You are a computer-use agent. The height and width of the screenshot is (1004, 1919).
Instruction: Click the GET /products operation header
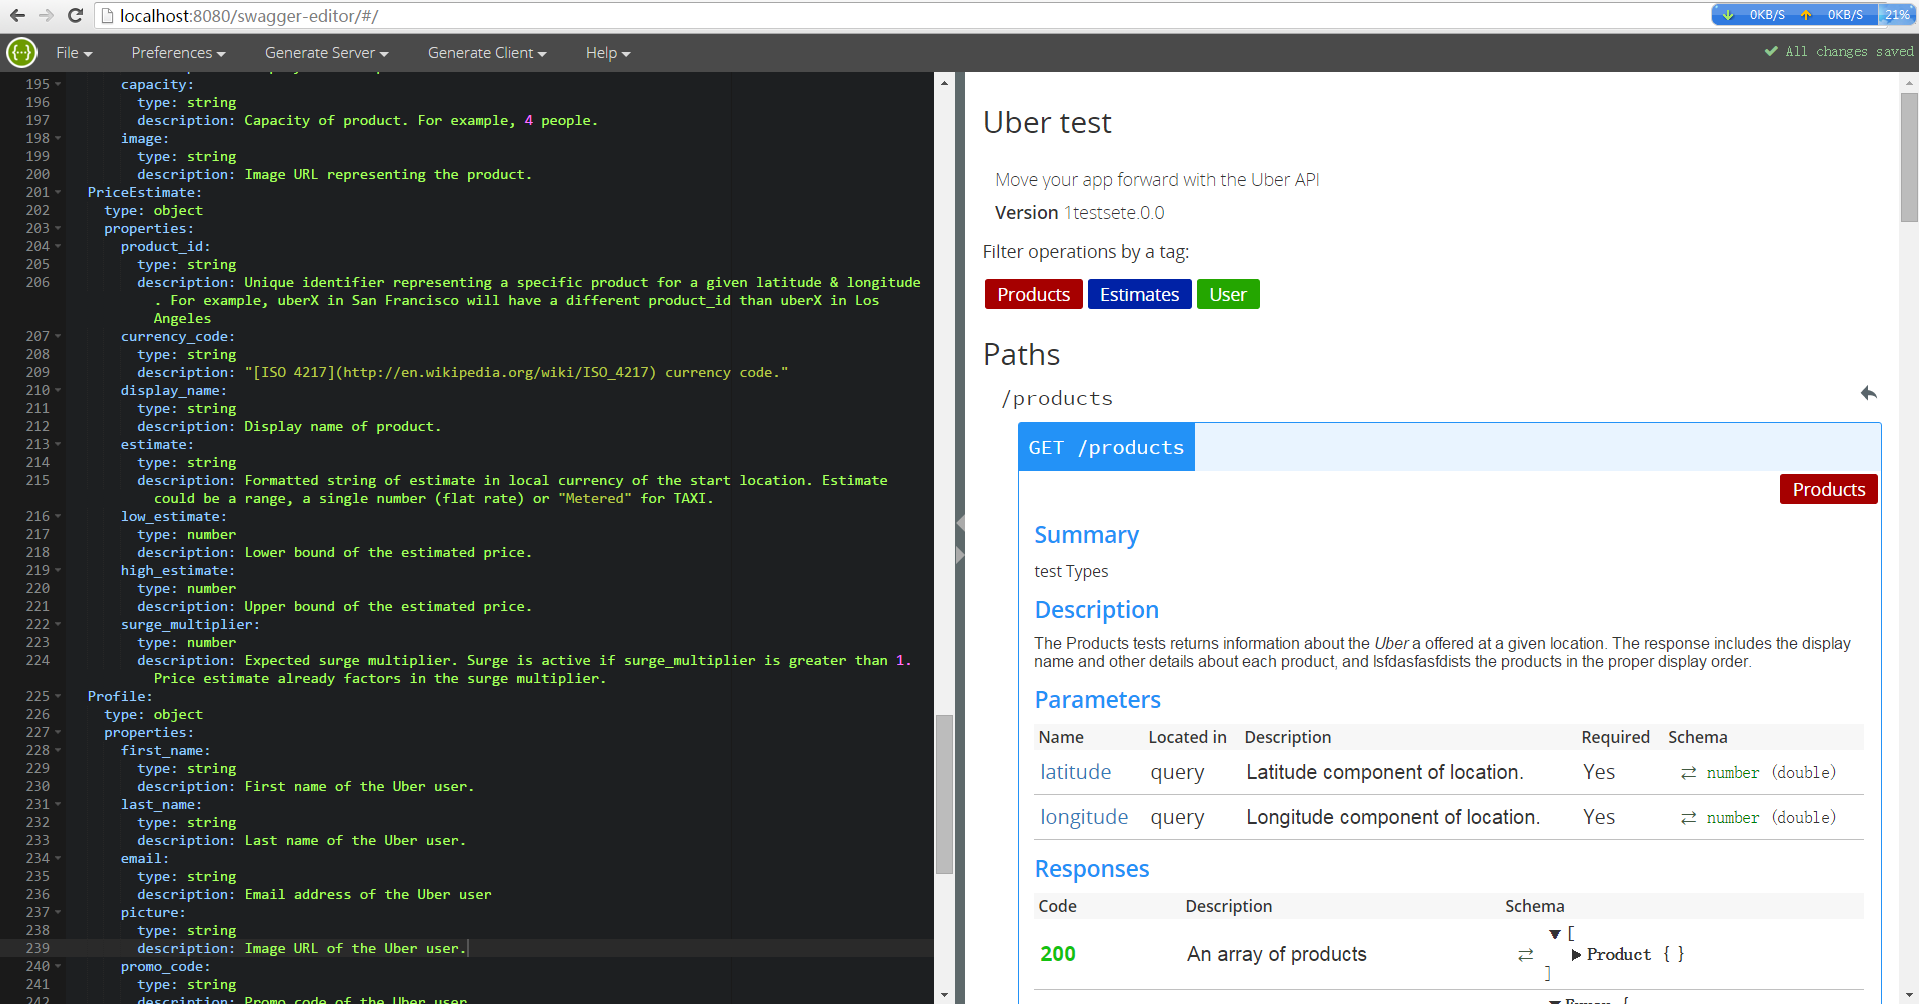pyautogui.click(x=1106, y=447)
